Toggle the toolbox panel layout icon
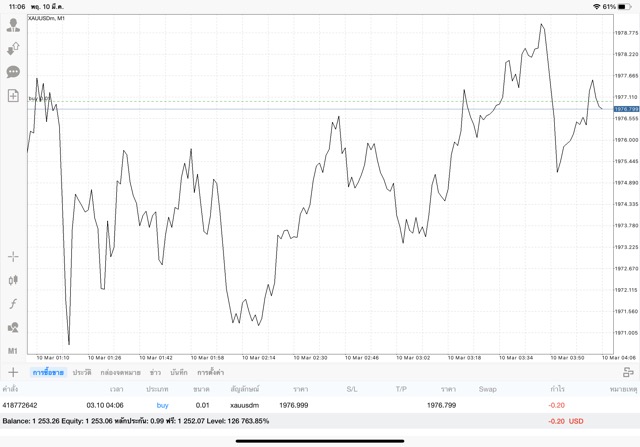 tap(628, 372)
